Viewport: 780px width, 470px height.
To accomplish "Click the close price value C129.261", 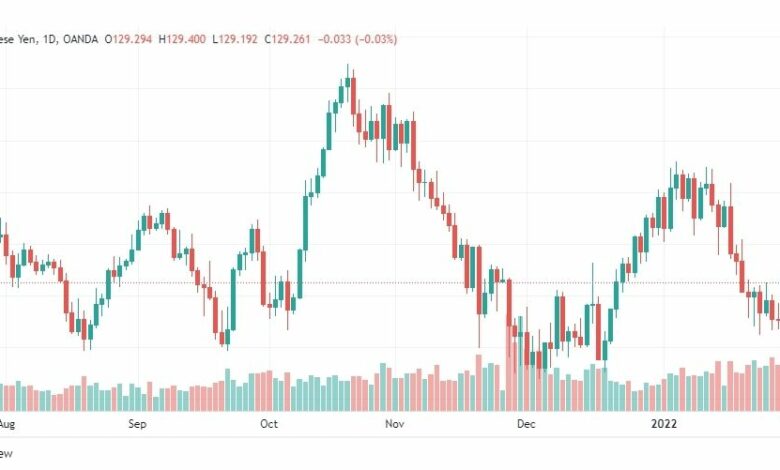I will pyautogui.click(x=287, y=39).
